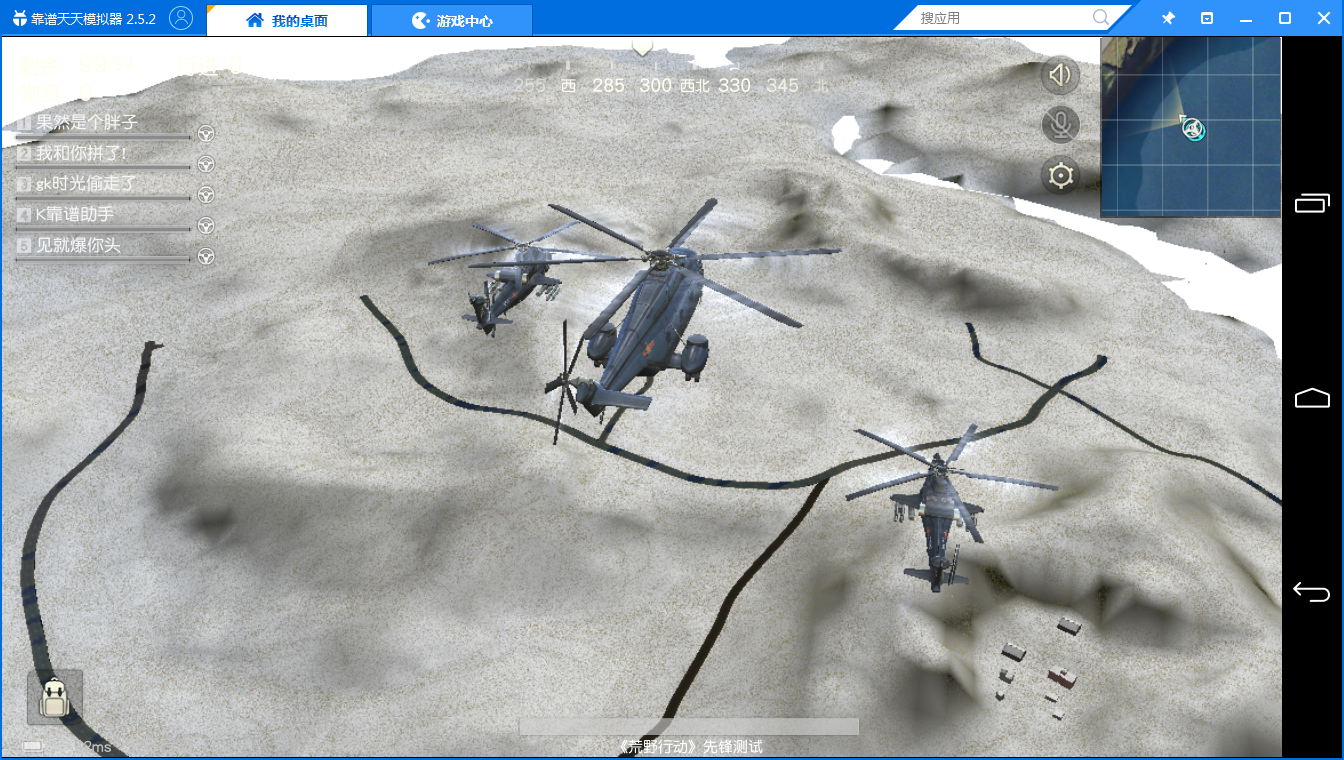Pin the emulator window with pushpin icon
Viewport: 1344px width, 760px height.
click(x=1168, y=18)
